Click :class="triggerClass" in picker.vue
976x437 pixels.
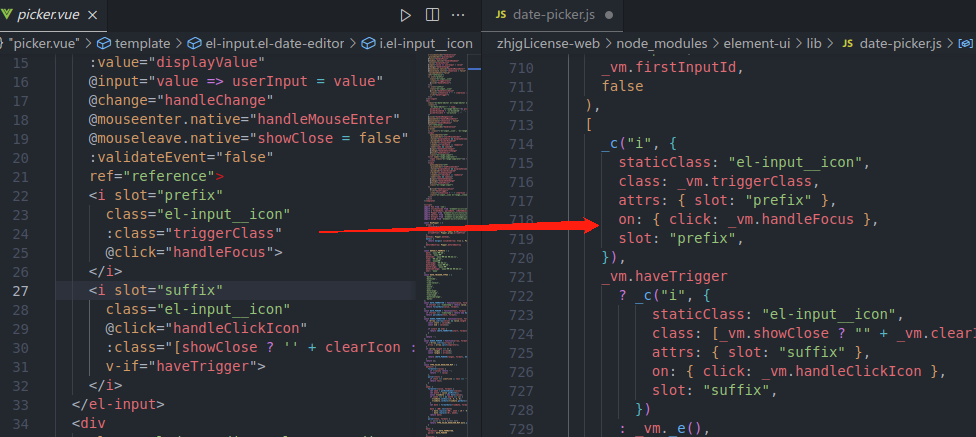click(194, 233)
